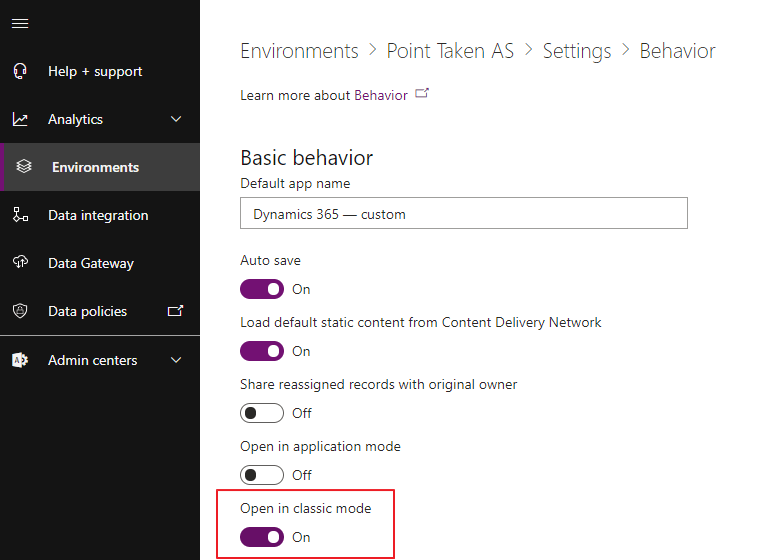
Task: Click the Data policies shield icon
Action: (x=20, y=311)
